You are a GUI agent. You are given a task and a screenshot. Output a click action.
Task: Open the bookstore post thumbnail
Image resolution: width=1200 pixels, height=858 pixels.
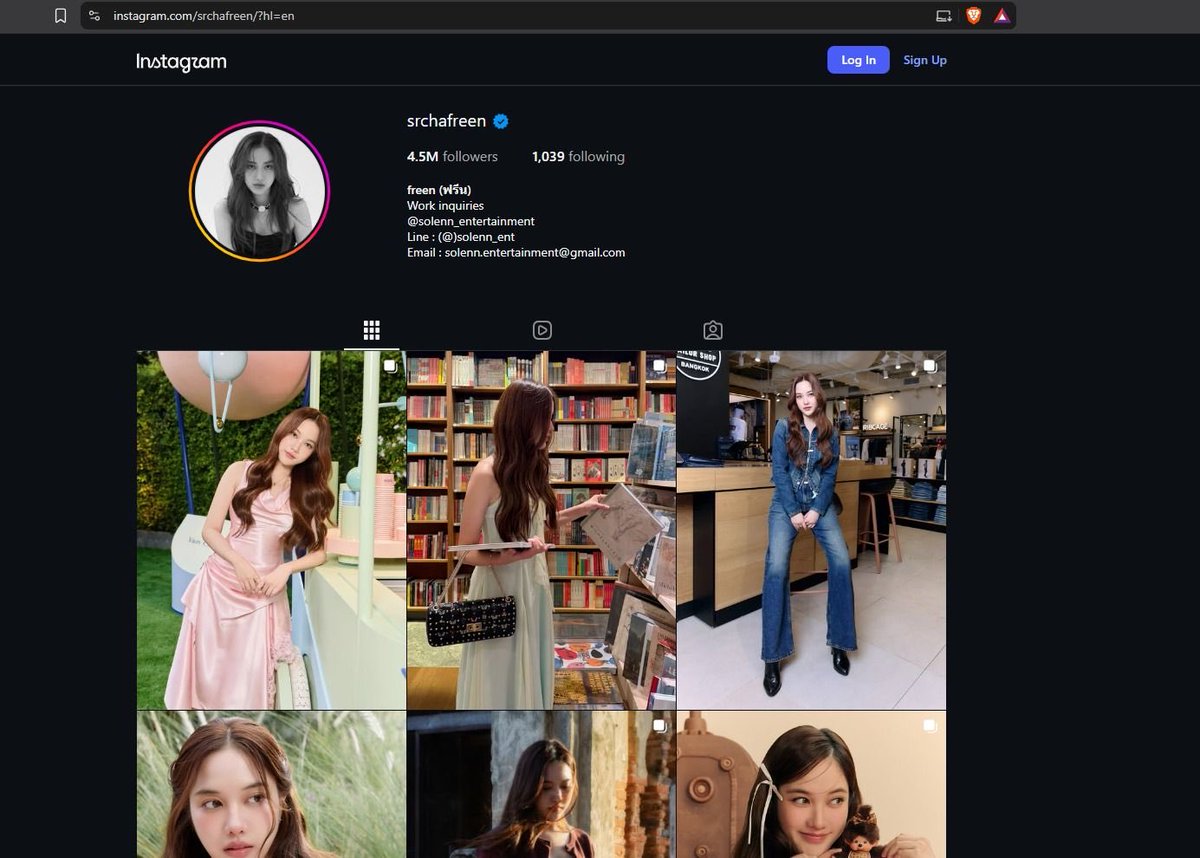pos(541,530)
